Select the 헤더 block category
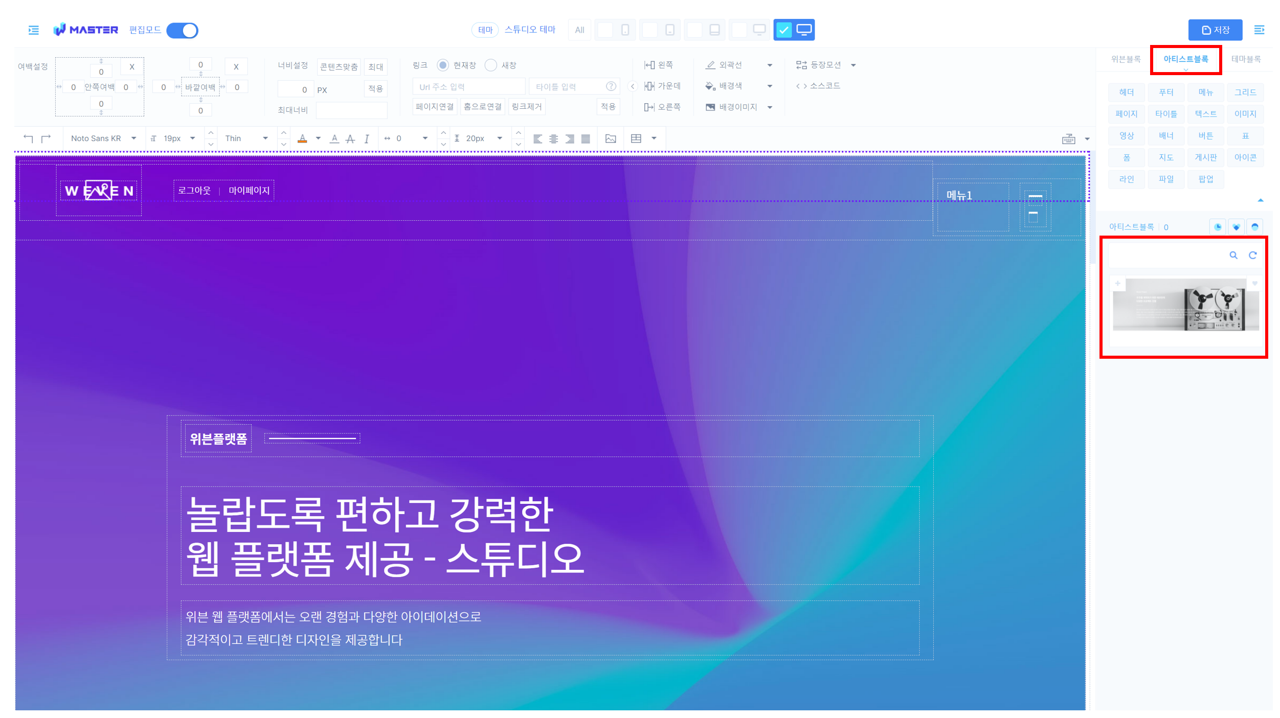The height and width of the screenshot is (718, 1280). point(1127,92)
